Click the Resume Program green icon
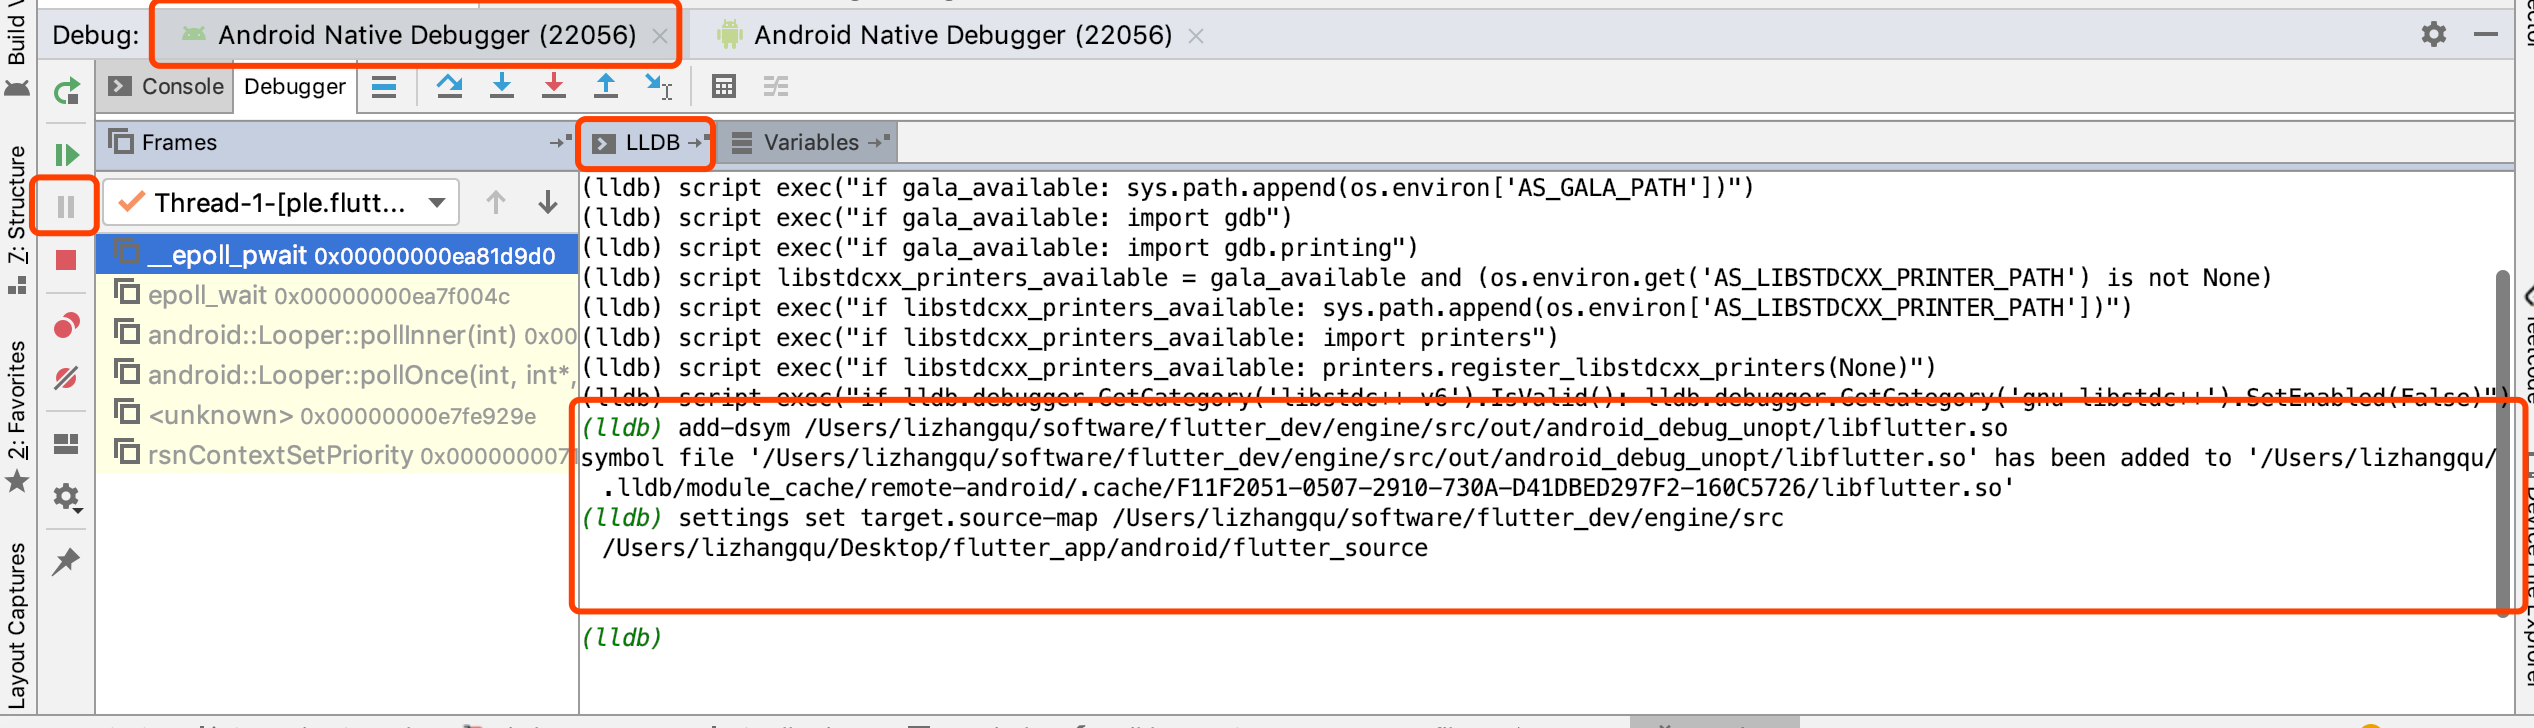The height and width of the screenshot is (728, 2534). (x=66, y=155)
